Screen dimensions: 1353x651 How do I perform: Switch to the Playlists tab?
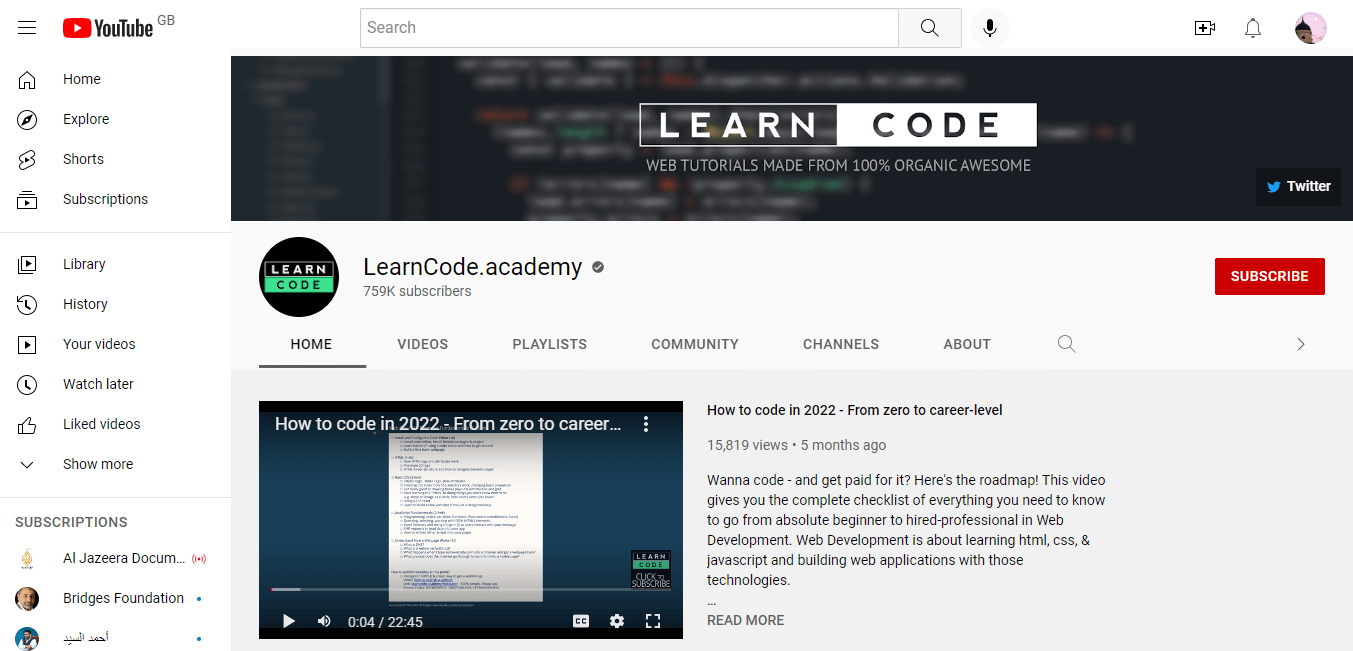549,344
